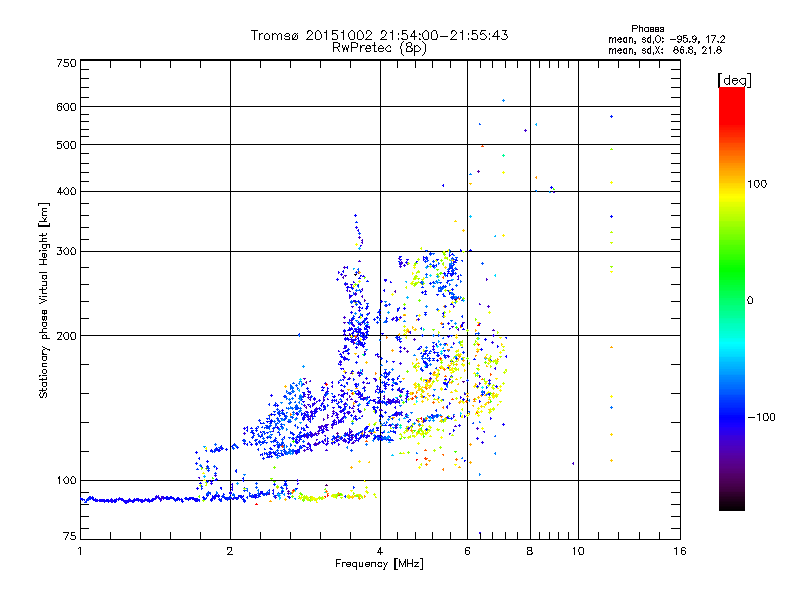This screenshot has width=800, height=600.
Task: Click the '16' frequency axis tick label
Action: coord(680,551)
